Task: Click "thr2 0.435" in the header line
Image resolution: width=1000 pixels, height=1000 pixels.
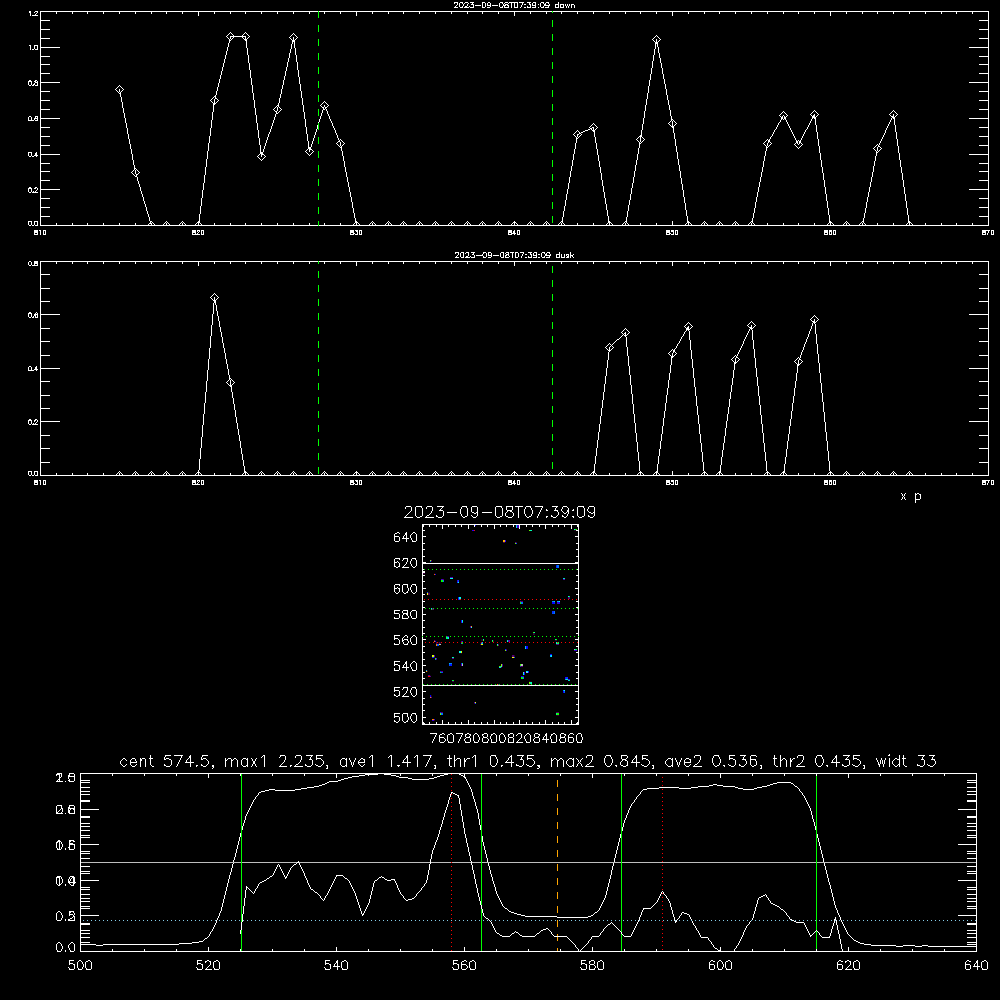Action: coord(818,761)
